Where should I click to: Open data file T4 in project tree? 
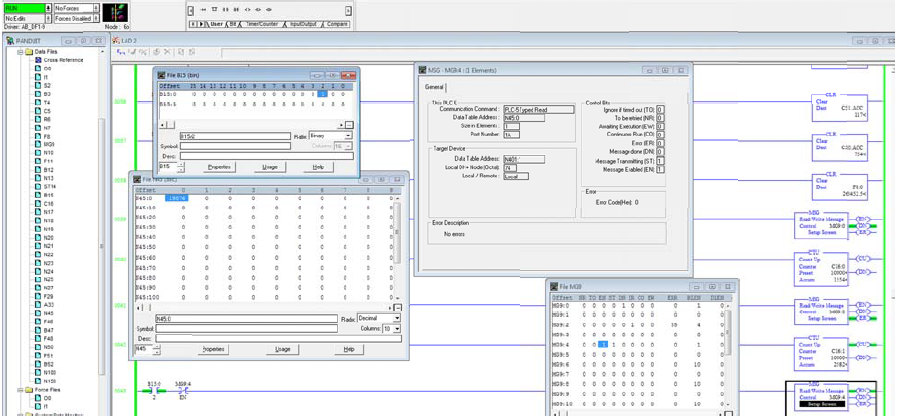tap(43, 102)
